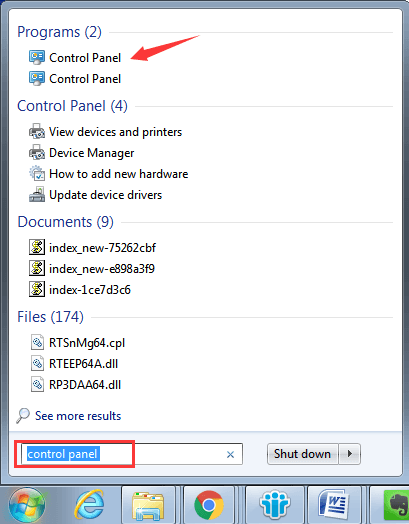Follow the See more results link
The height and width of the screenshot is (524, 409).
click(x=78, y=416)
